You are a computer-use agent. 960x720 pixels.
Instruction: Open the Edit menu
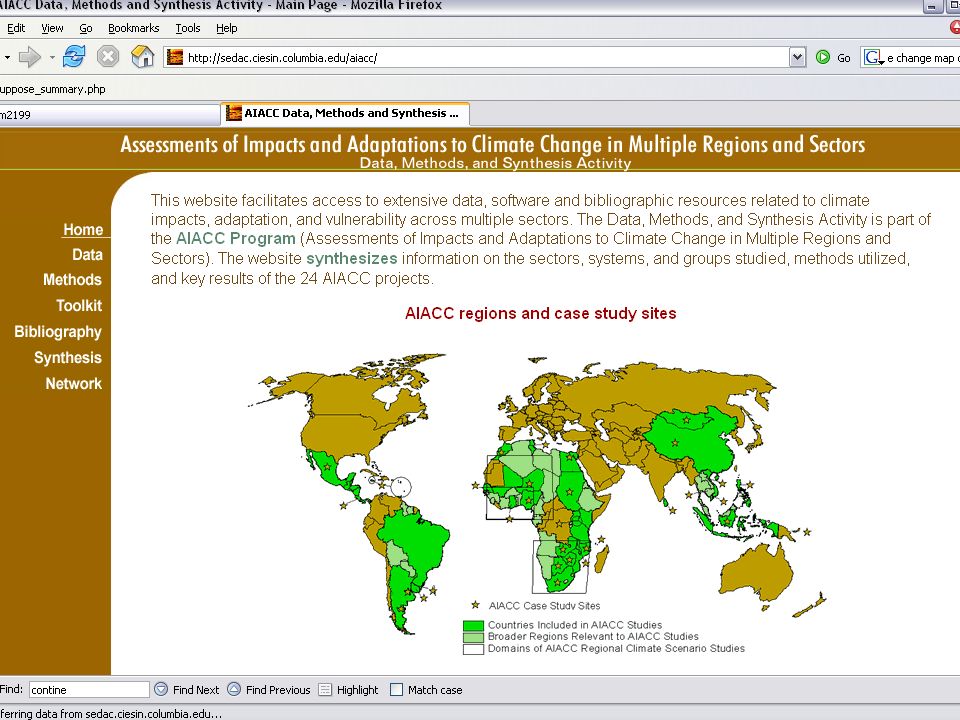click(16, 28)
